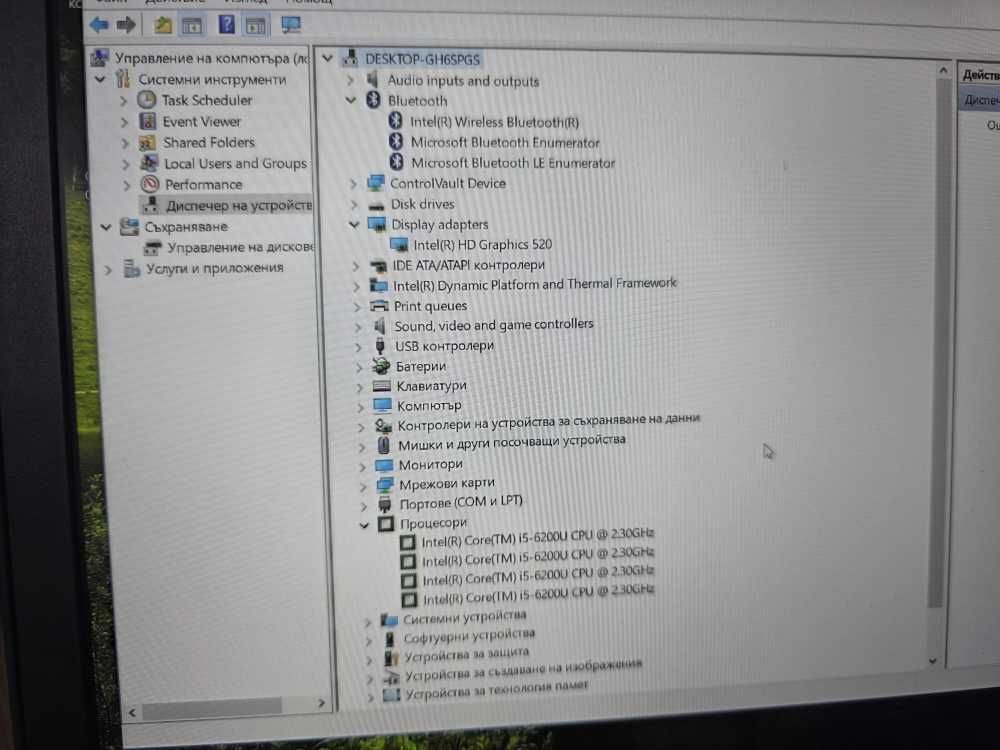1000x750 pixels.
Task: Click the Forward arrow toolbar icon
Action: [126, 25]
